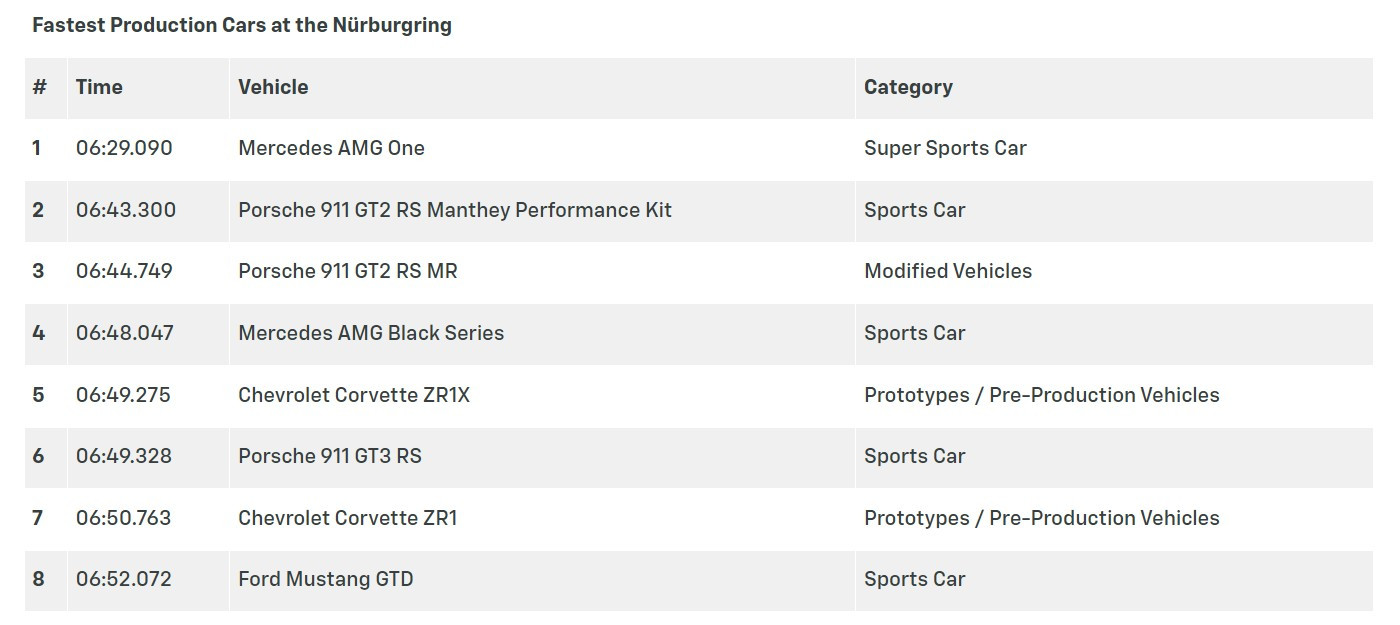The width and height of the screenshot is (1400, 625).
Task: Click Porsche 911 GT2 RS Manthey Performance Kit
Action: pyautogui.click(x=455, y=210)
